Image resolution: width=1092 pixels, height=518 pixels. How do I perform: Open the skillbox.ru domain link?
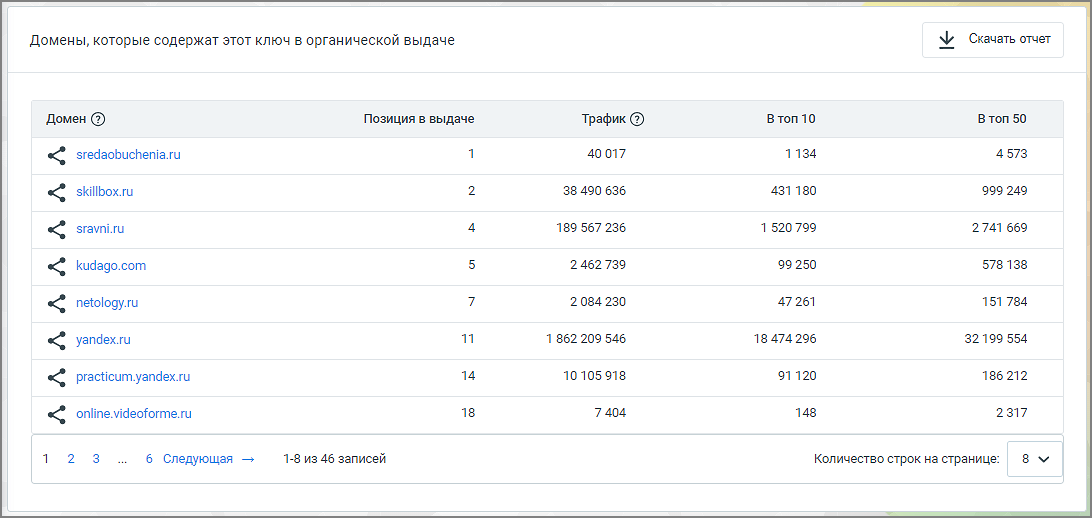(x=104, y=191)
